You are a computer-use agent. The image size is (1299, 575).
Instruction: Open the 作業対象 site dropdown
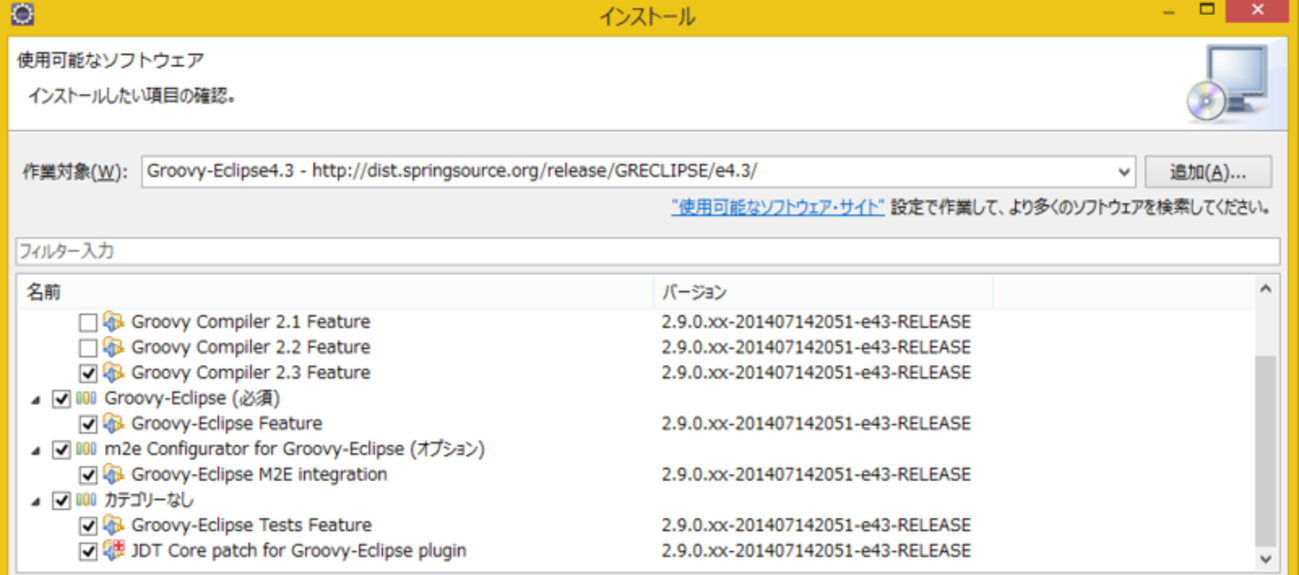click(1123, 171)
